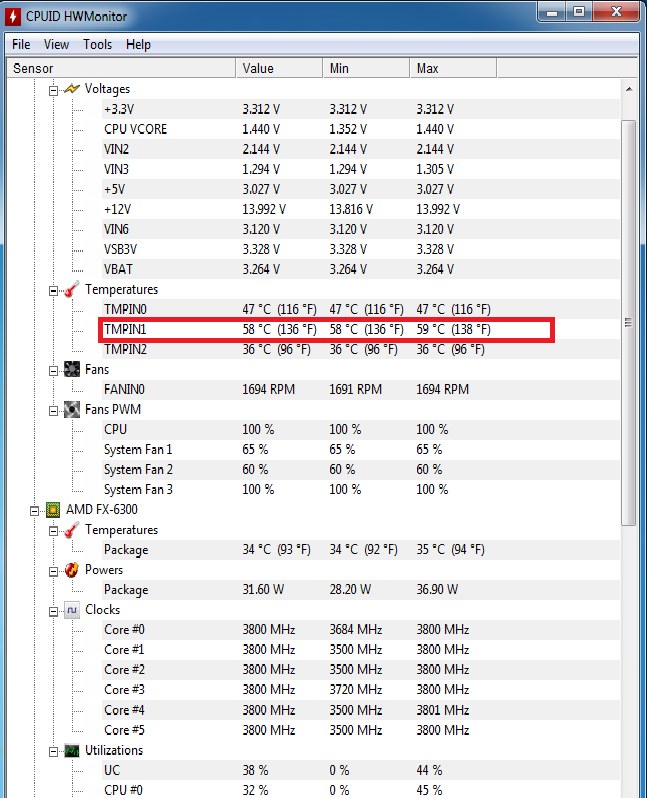
Task: Select the System Fan 1 row
Action: pos(360,449)
